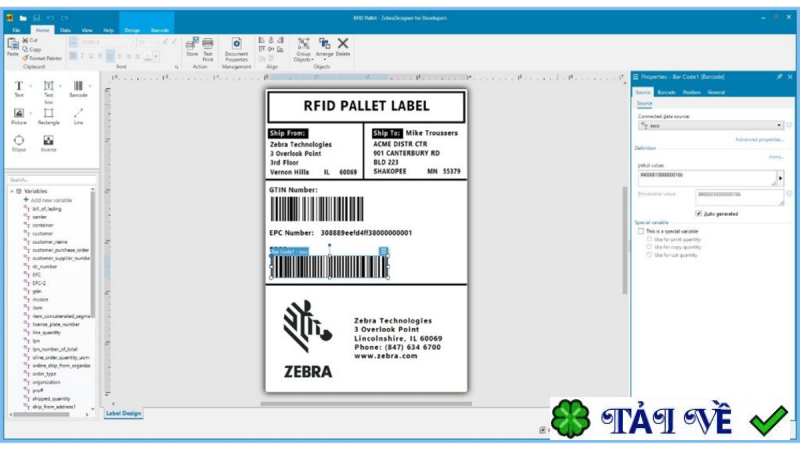Click Cut in the Clipboard group
Screen dimensions: 800x450
30,40
